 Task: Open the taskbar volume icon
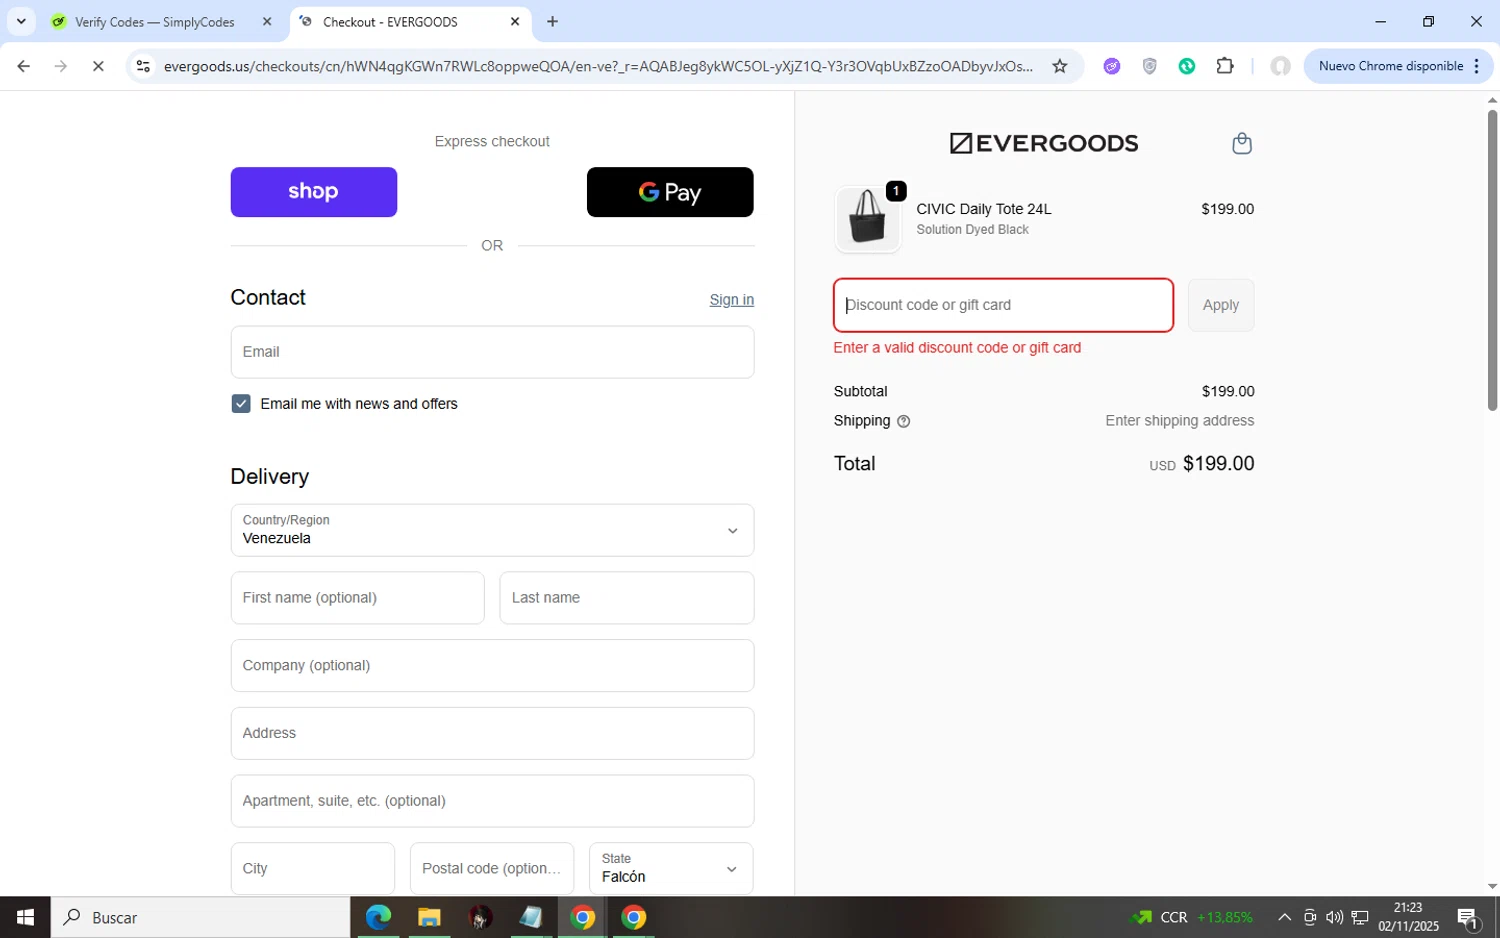(x=1334, y=917)
